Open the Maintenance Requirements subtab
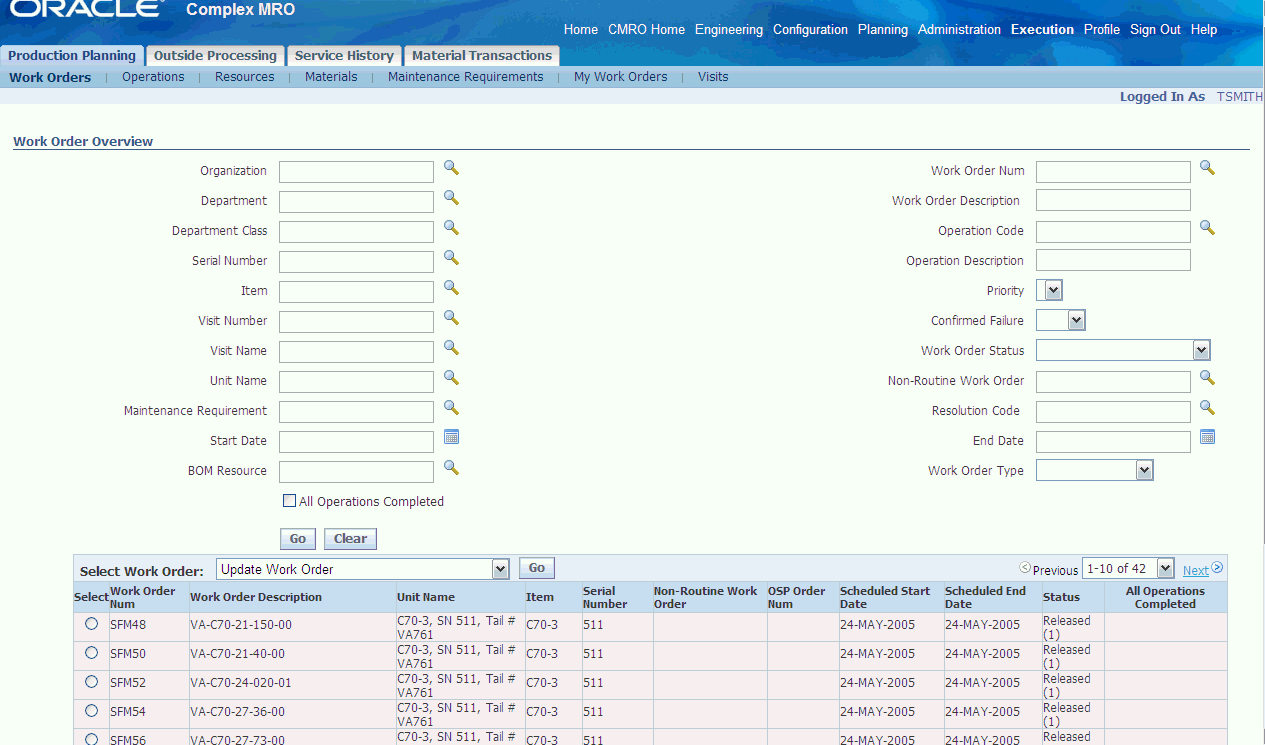Viewport: 1265px width, 745px height. click(x=466, y=77)
